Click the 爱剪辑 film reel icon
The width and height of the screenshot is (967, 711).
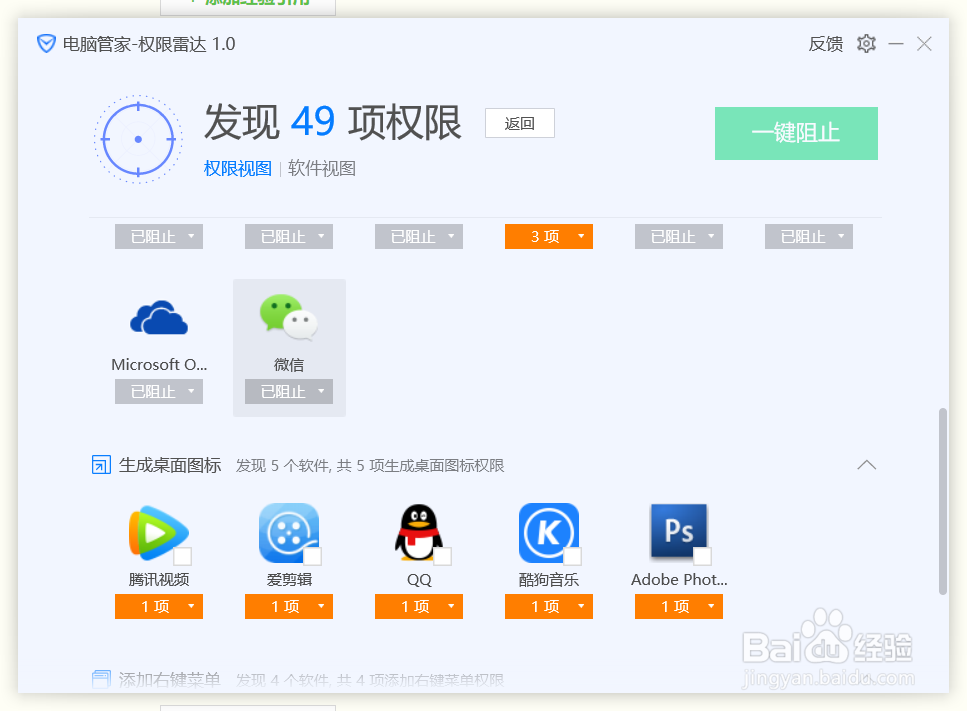click(289, 533)
